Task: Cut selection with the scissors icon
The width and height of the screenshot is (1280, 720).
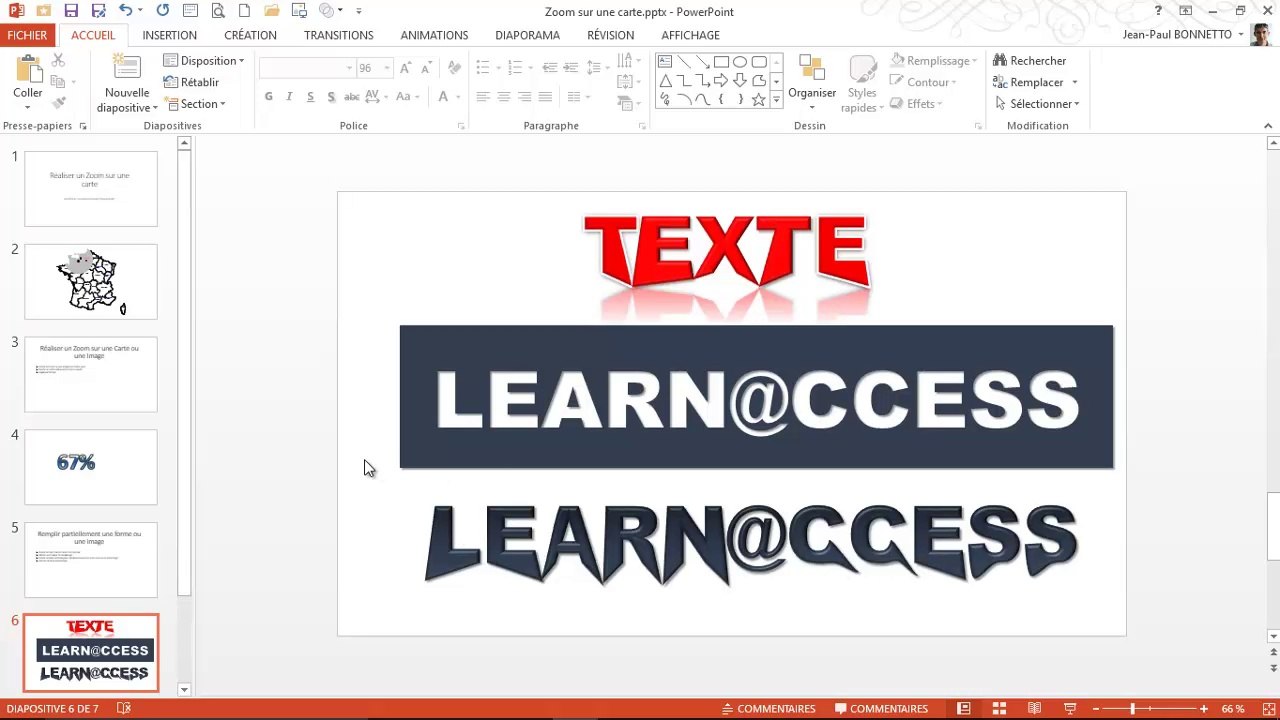Action: tap(58, 61)
